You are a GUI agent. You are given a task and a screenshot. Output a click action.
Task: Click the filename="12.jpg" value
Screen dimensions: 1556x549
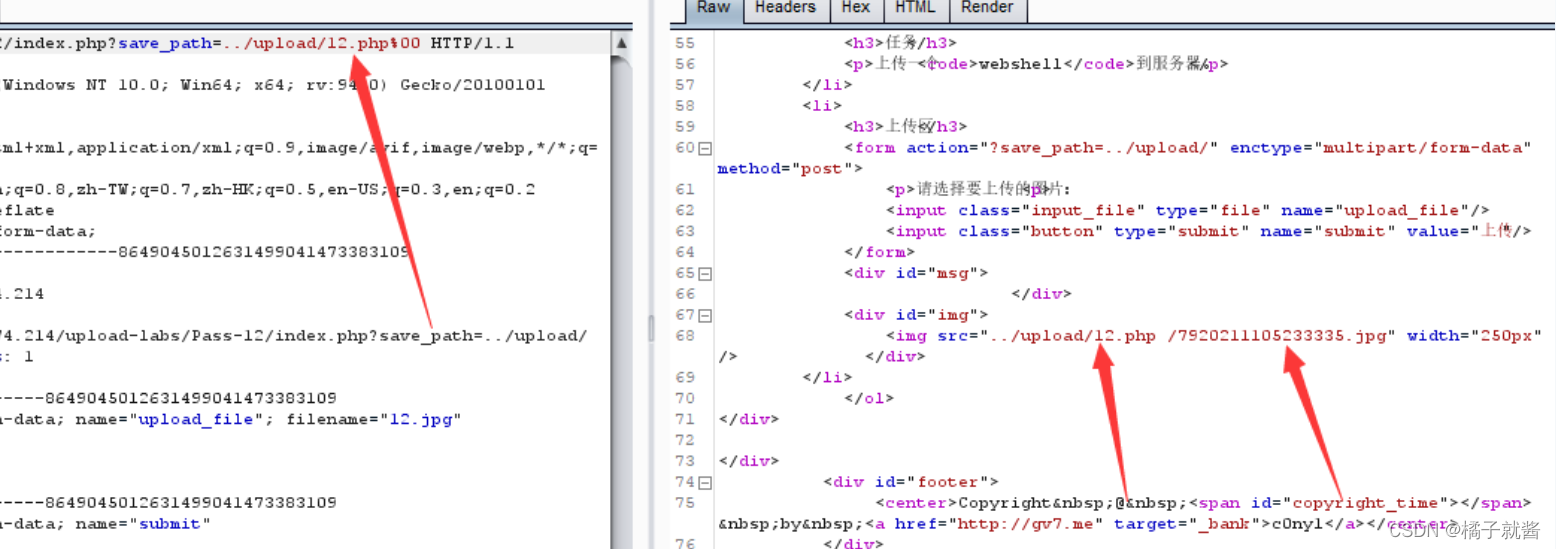coord(374,419)
